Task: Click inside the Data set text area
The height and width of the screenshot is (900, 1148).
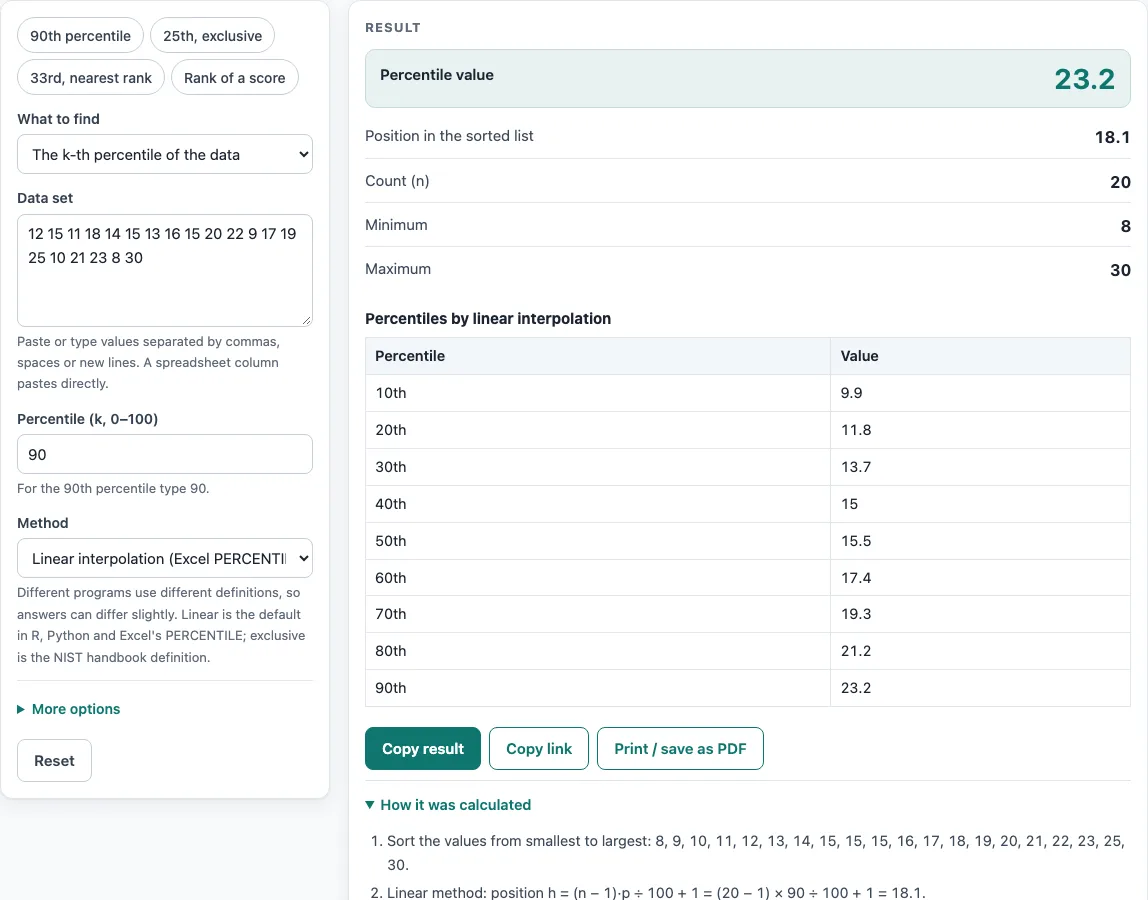Action: 165,270
